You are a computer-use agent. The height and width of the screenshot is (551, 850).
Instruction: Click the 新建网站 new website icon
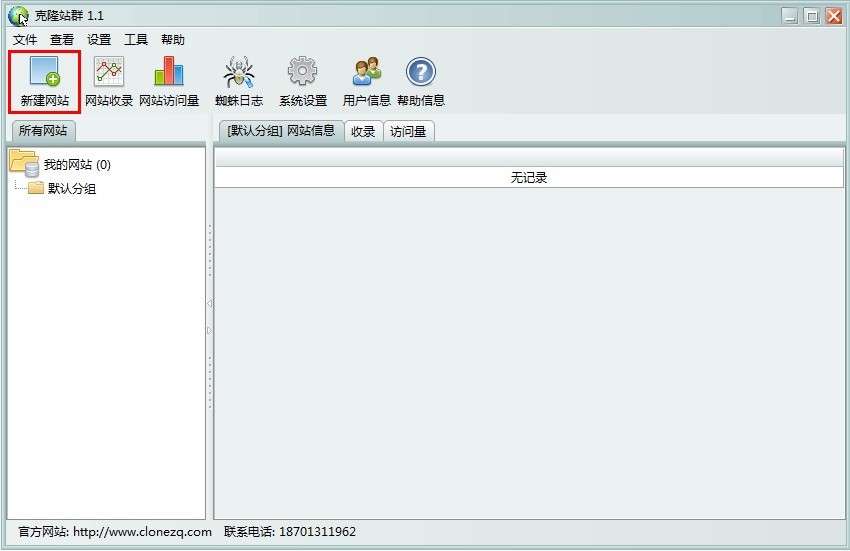point(44,72)
